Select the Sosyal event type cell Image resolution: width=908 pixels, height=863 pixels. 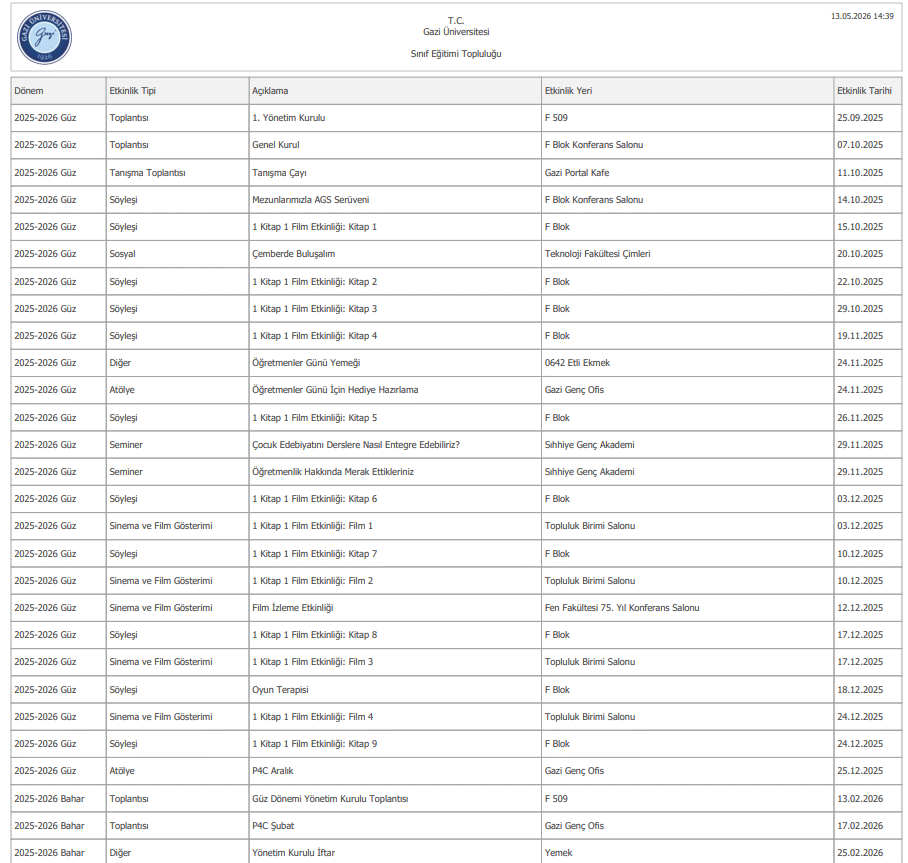177,254
